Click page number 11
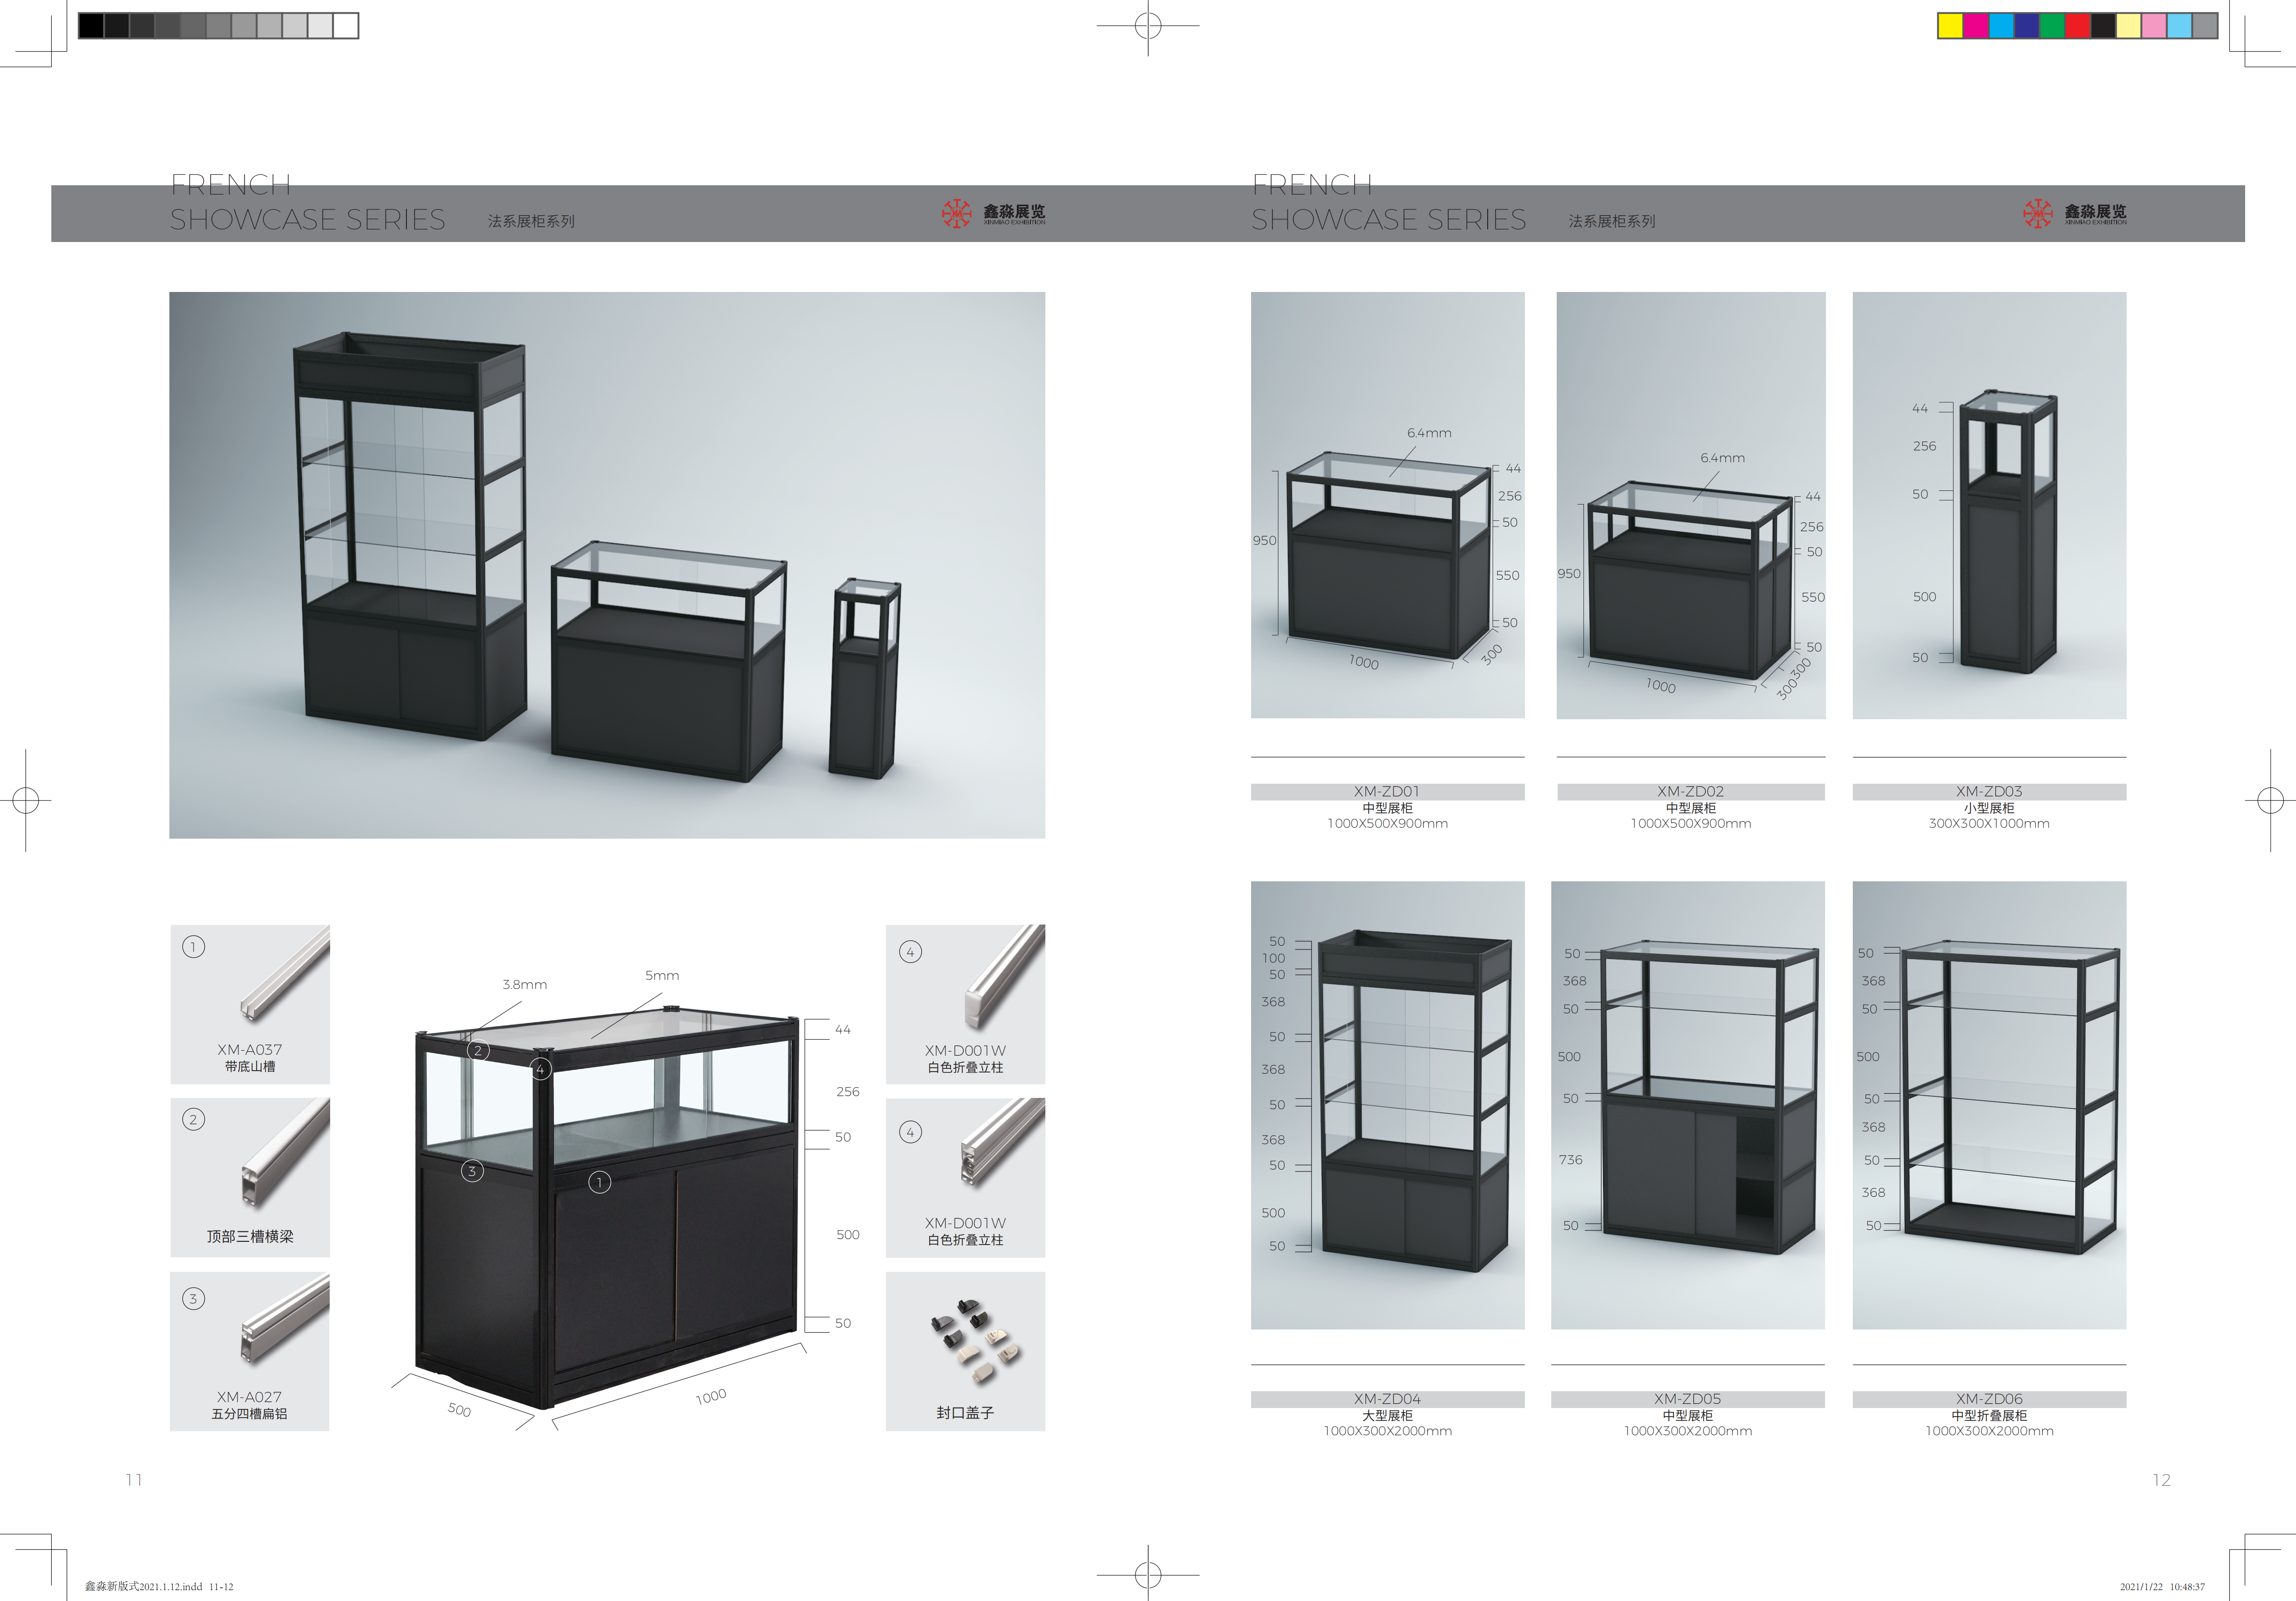Viewport: 2296px width, 1601px height. point(134,1480)
